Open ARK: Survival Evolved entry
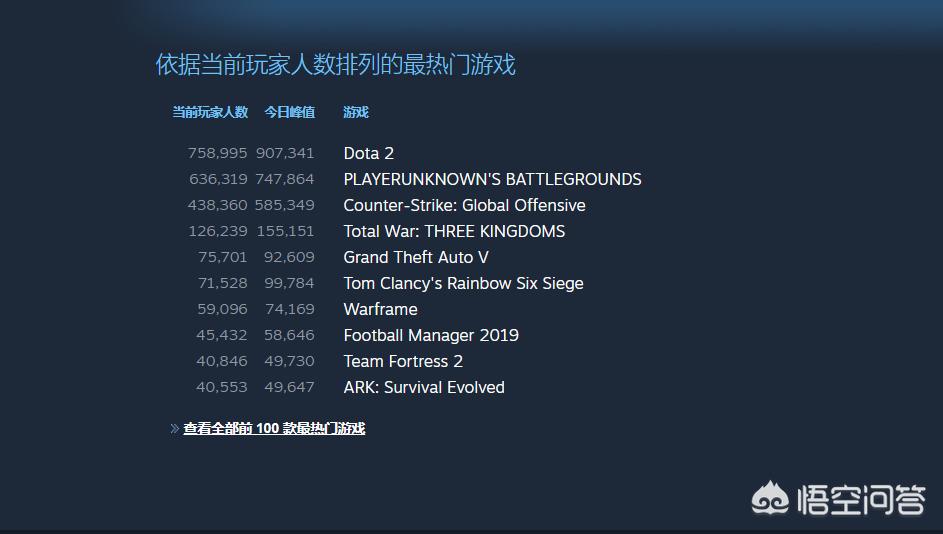Viewport: 943px width, 534px height. coord(423,387)
